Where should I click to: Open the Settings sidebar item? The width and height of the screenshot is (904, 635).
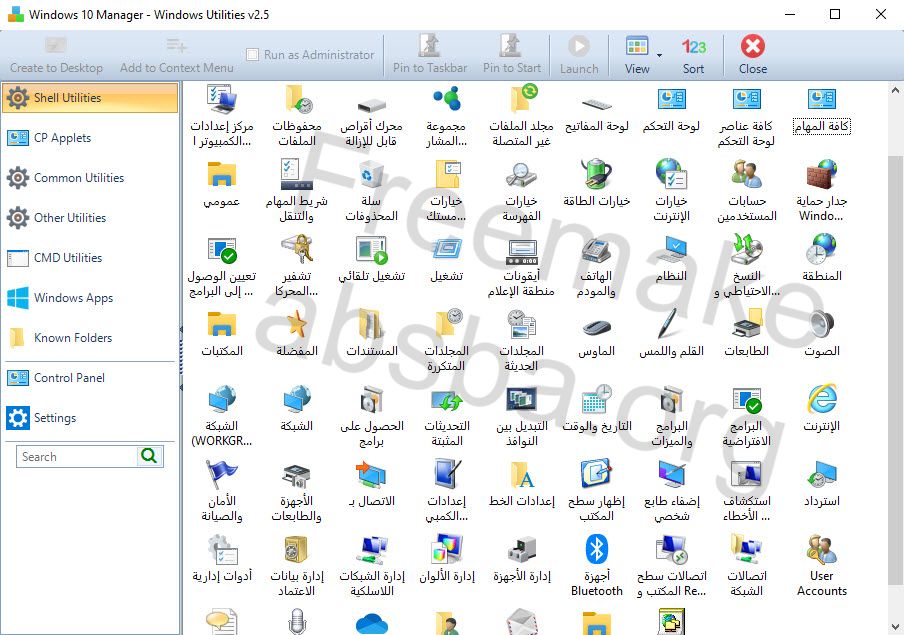(92, 418)
